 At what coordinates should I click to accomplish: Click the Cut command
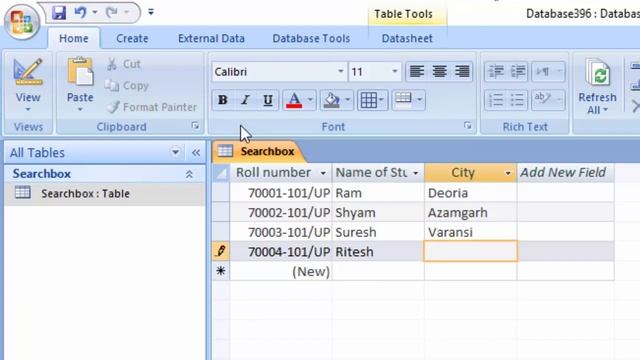[124, 64]
